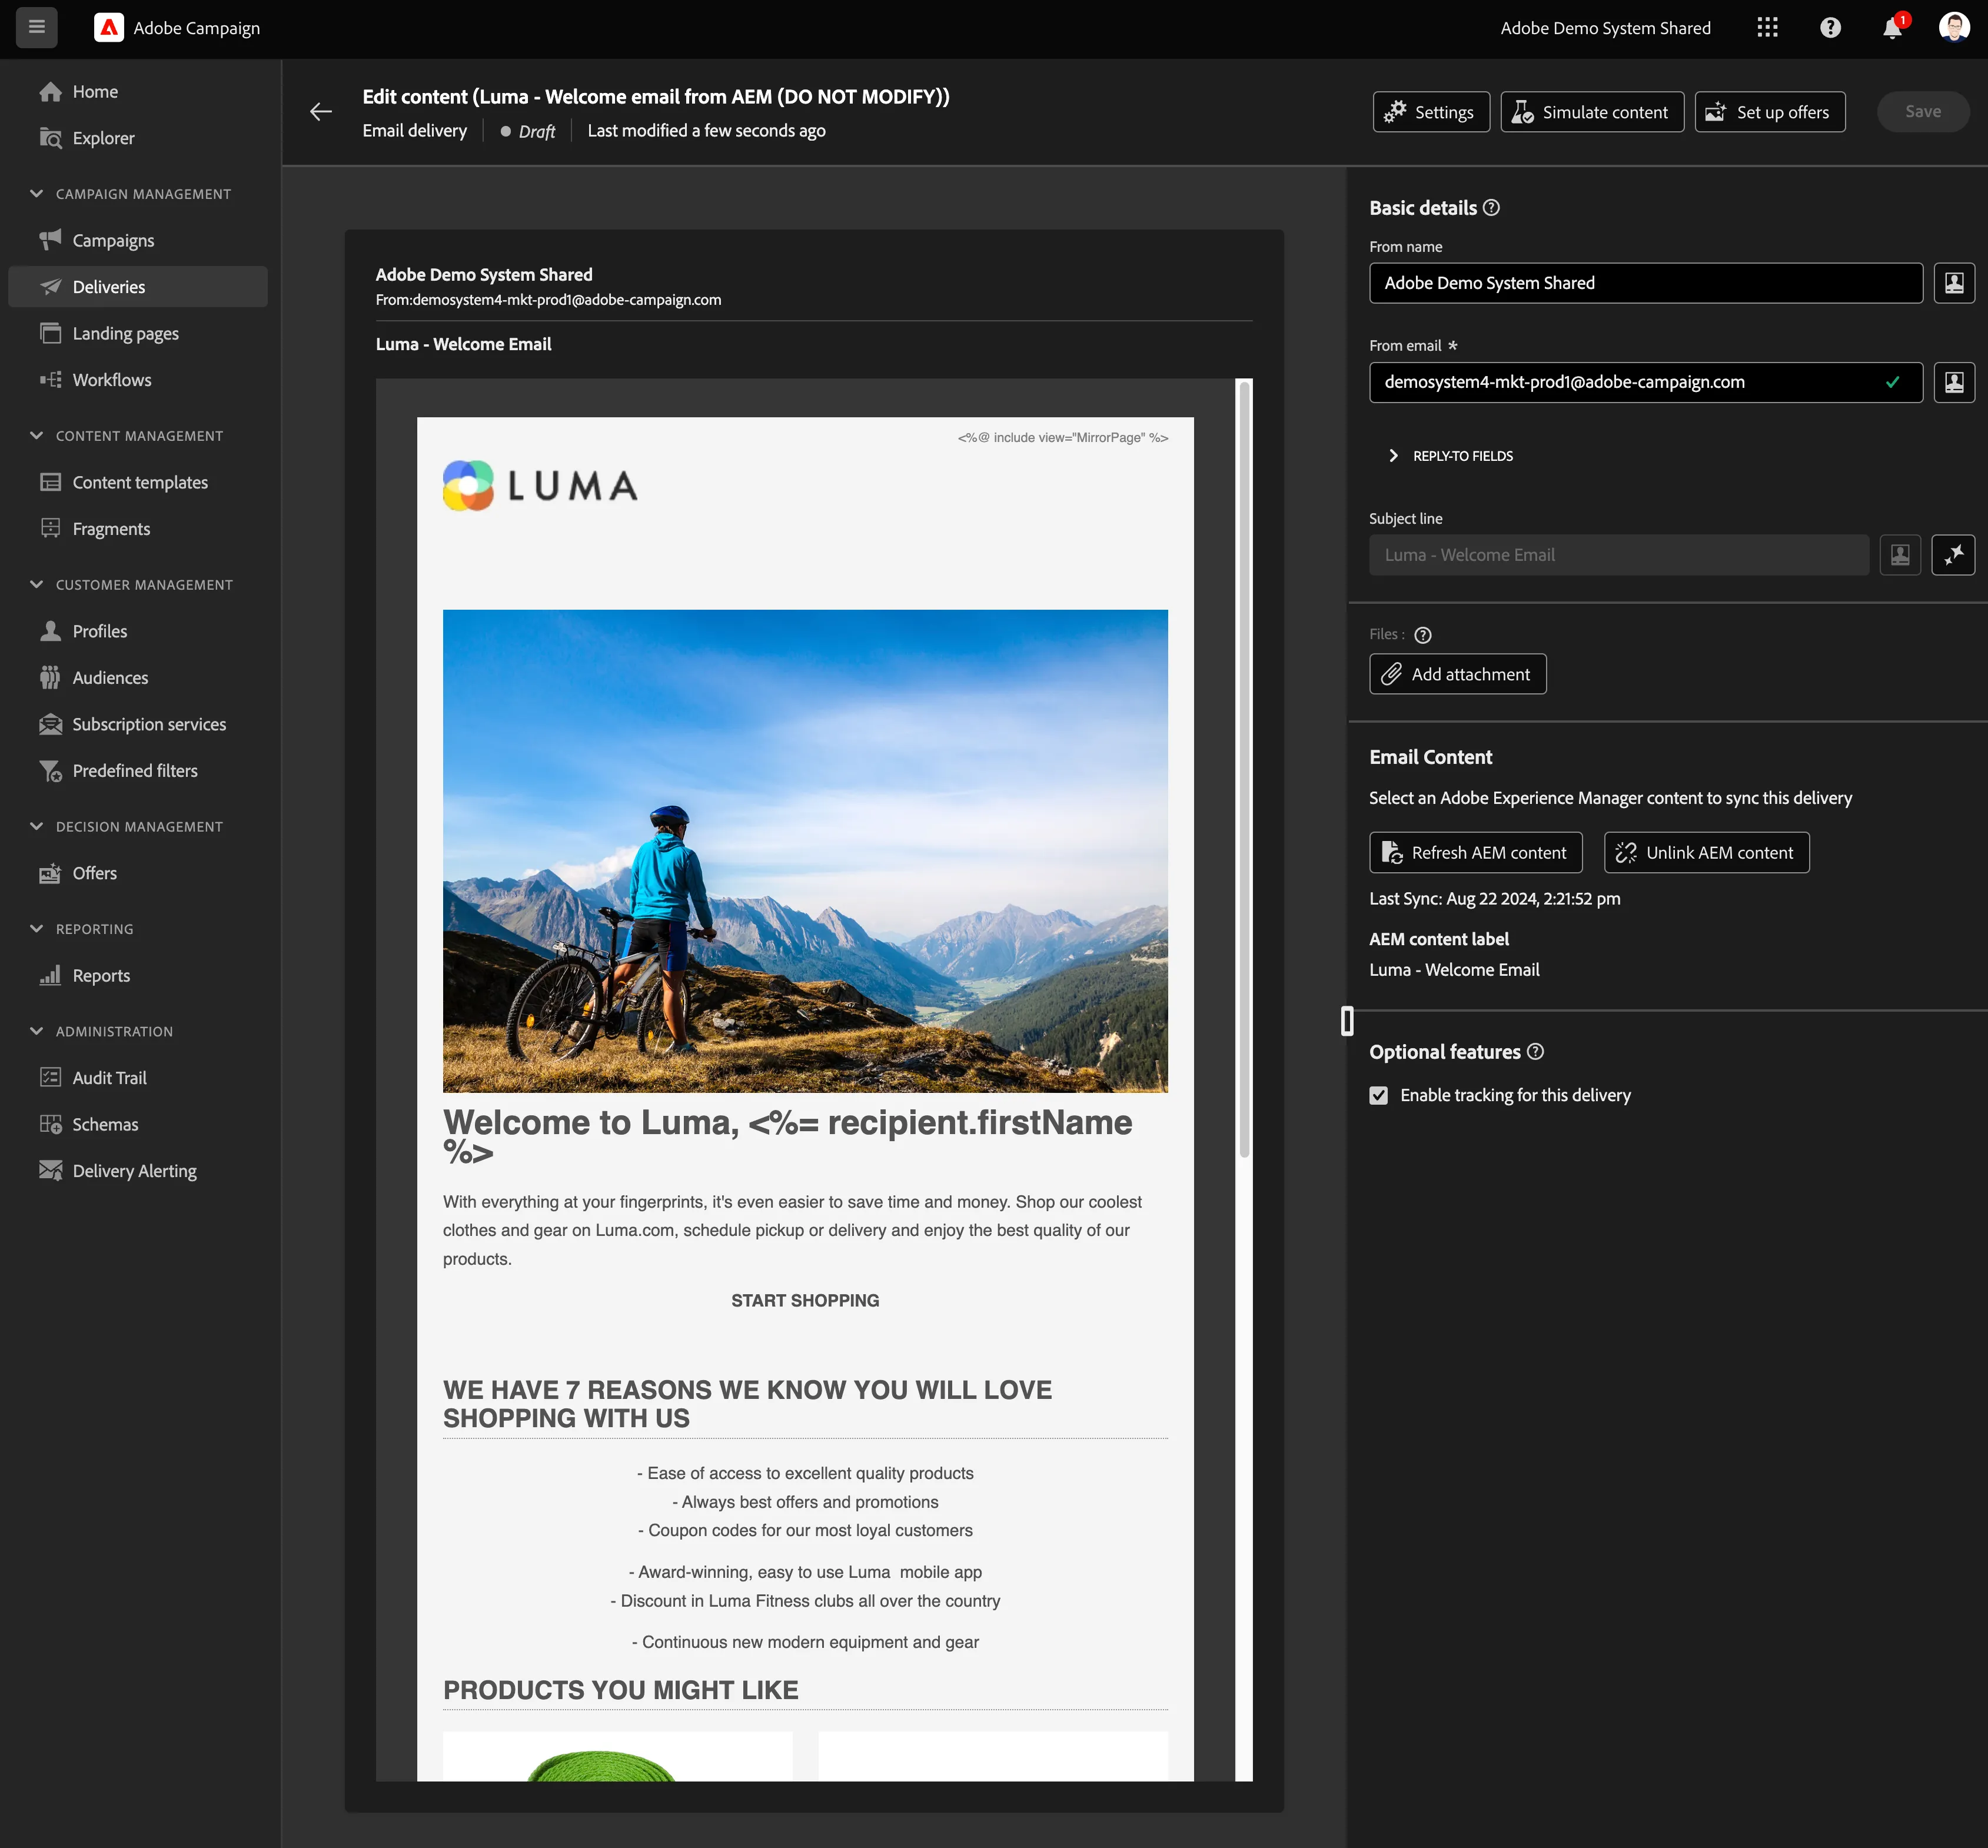The width and height of the screenshot is (1988, 1848).
Task: Go to Campaigns
Action: pos(138,240)
